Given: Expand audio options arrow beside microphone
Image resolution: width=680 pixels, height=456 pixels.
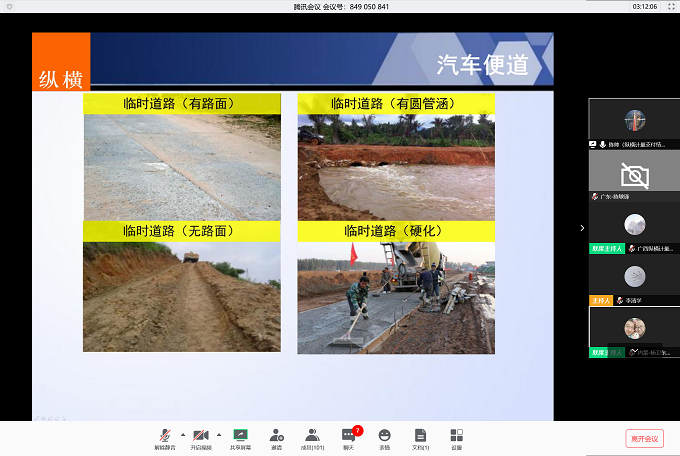Looking at the screenshot, I should (183, 434).
